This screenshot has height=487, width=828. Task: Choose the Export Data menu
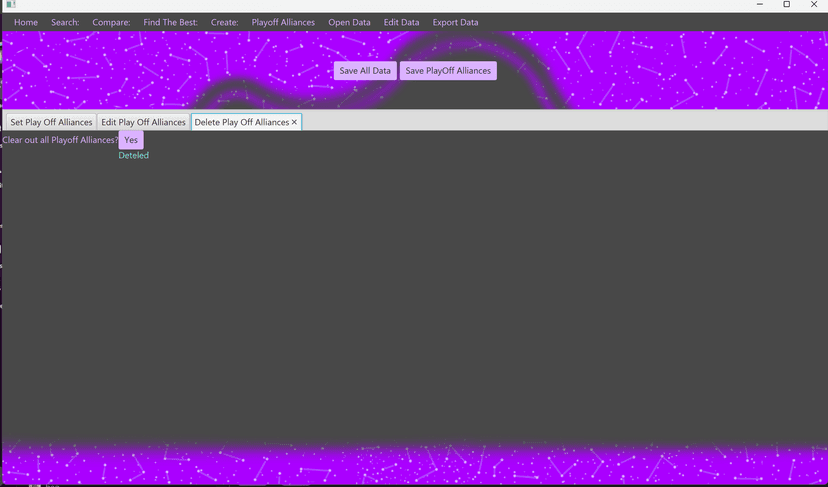click(455, 22)
